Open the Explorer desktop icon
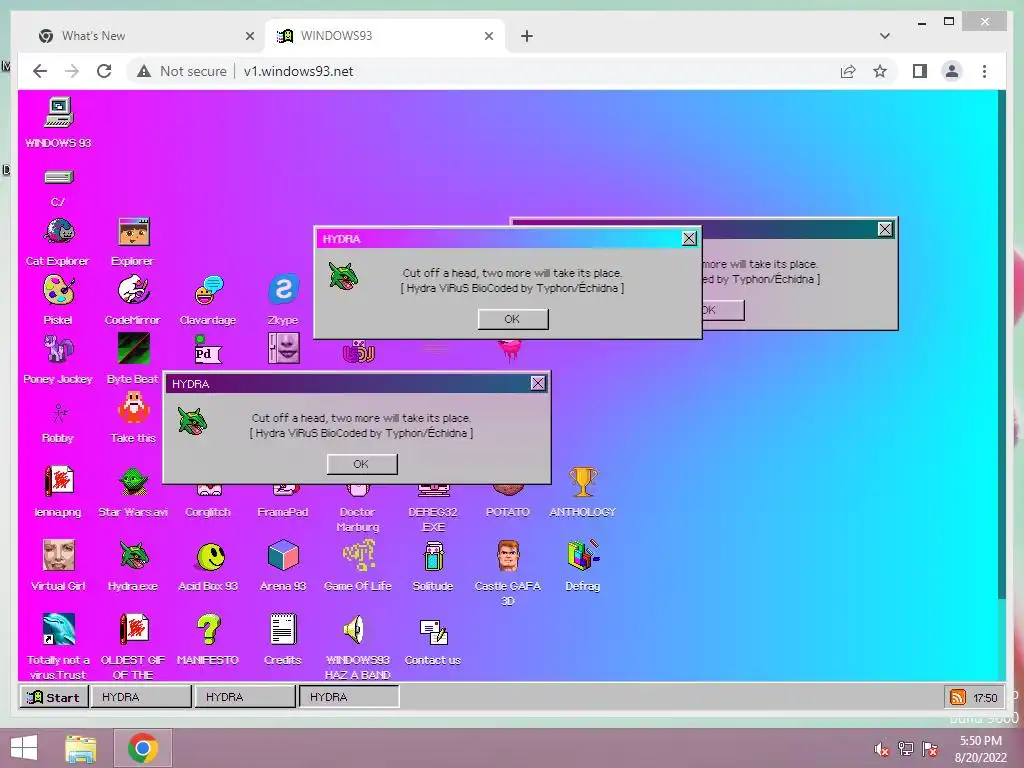The image size is (1024, 768). point(133,232)
